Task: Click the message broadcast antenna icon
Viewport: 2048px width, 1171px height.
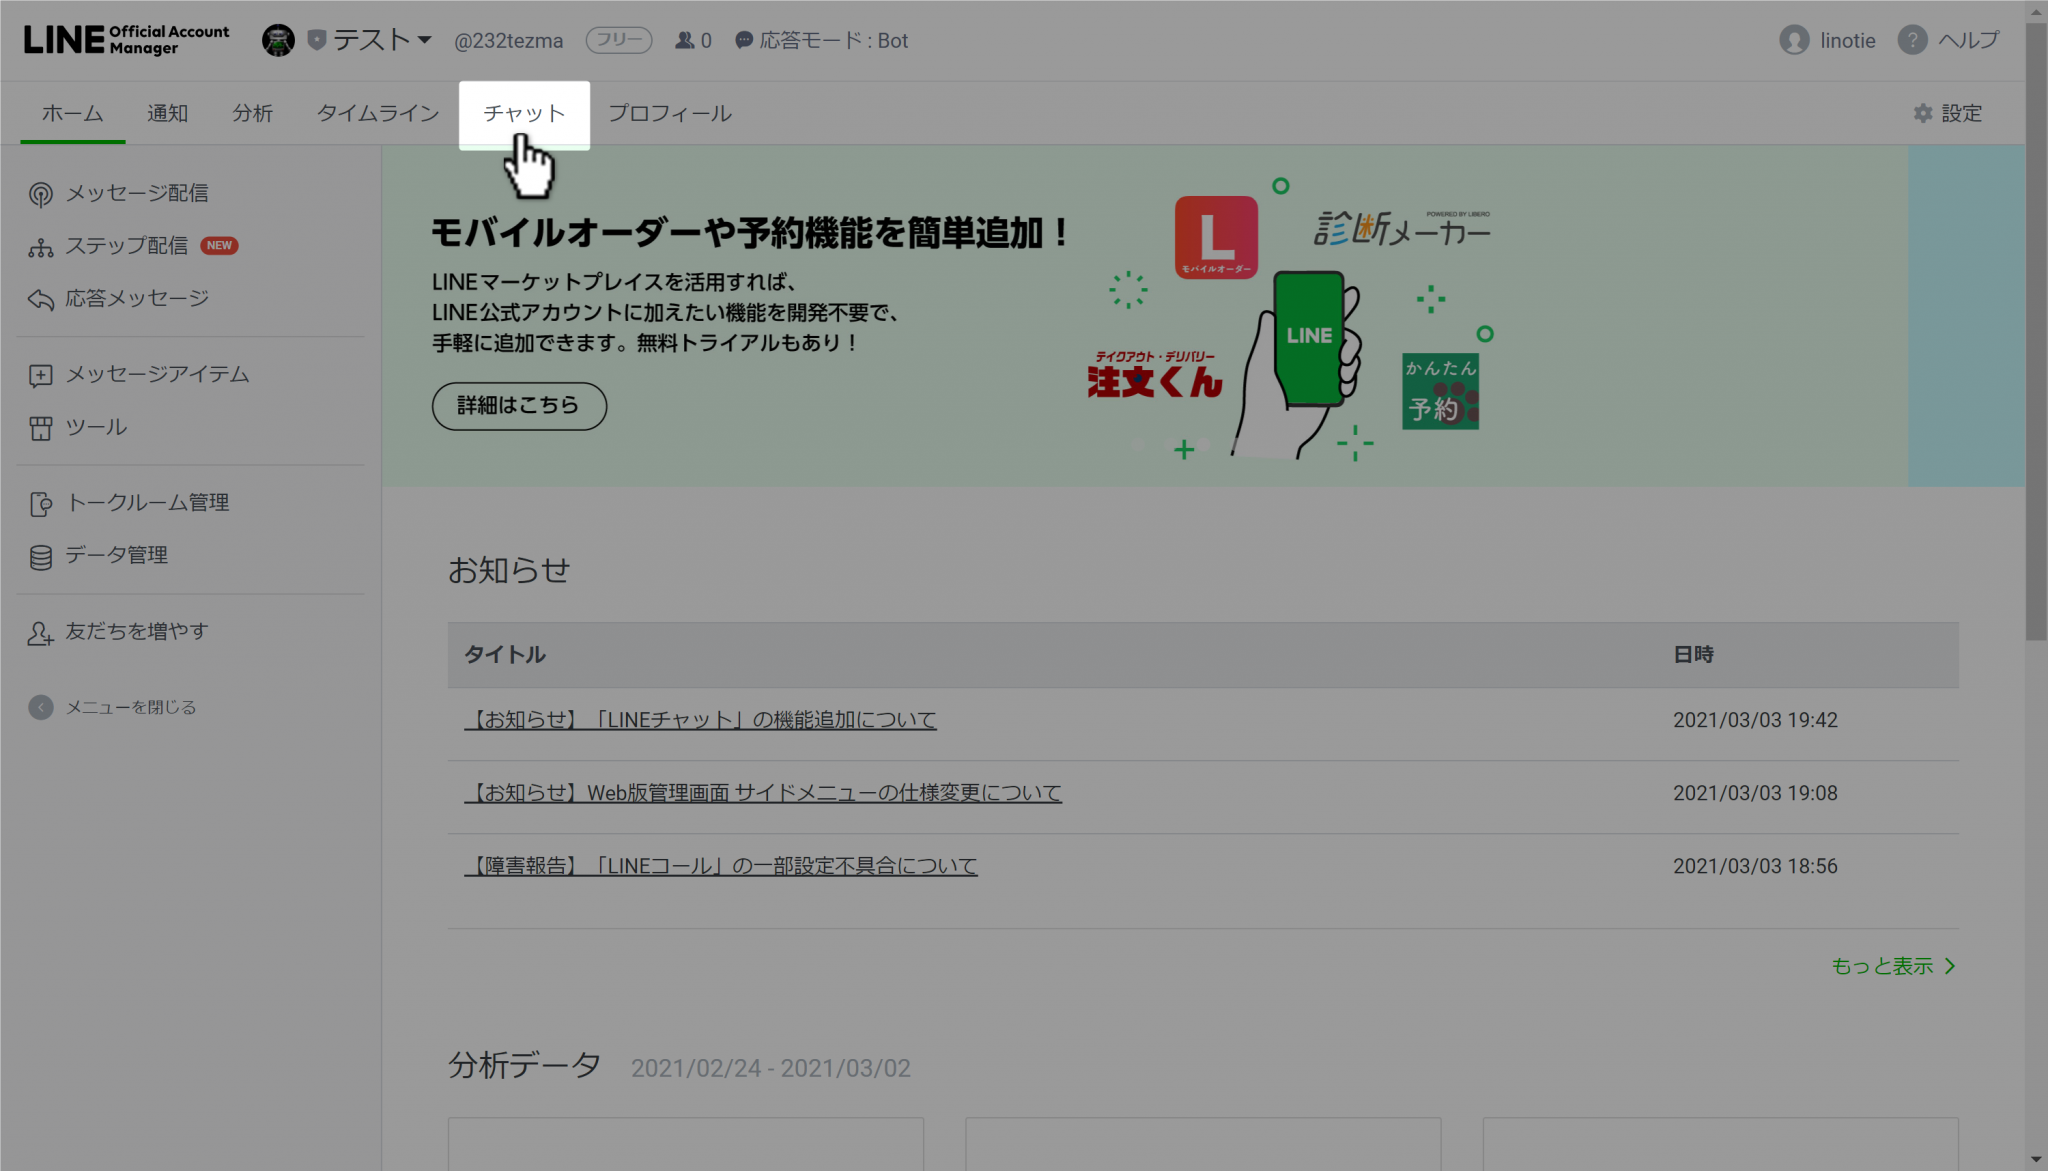Action: point(40,194)
